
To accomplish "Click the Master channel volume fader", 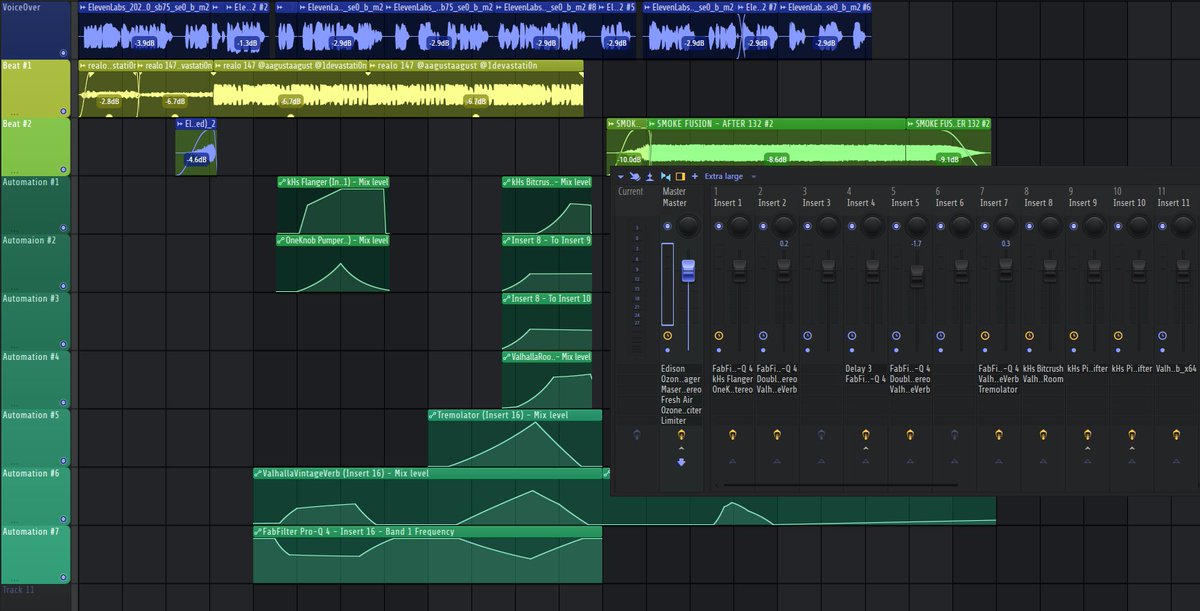I will point(687,272).
